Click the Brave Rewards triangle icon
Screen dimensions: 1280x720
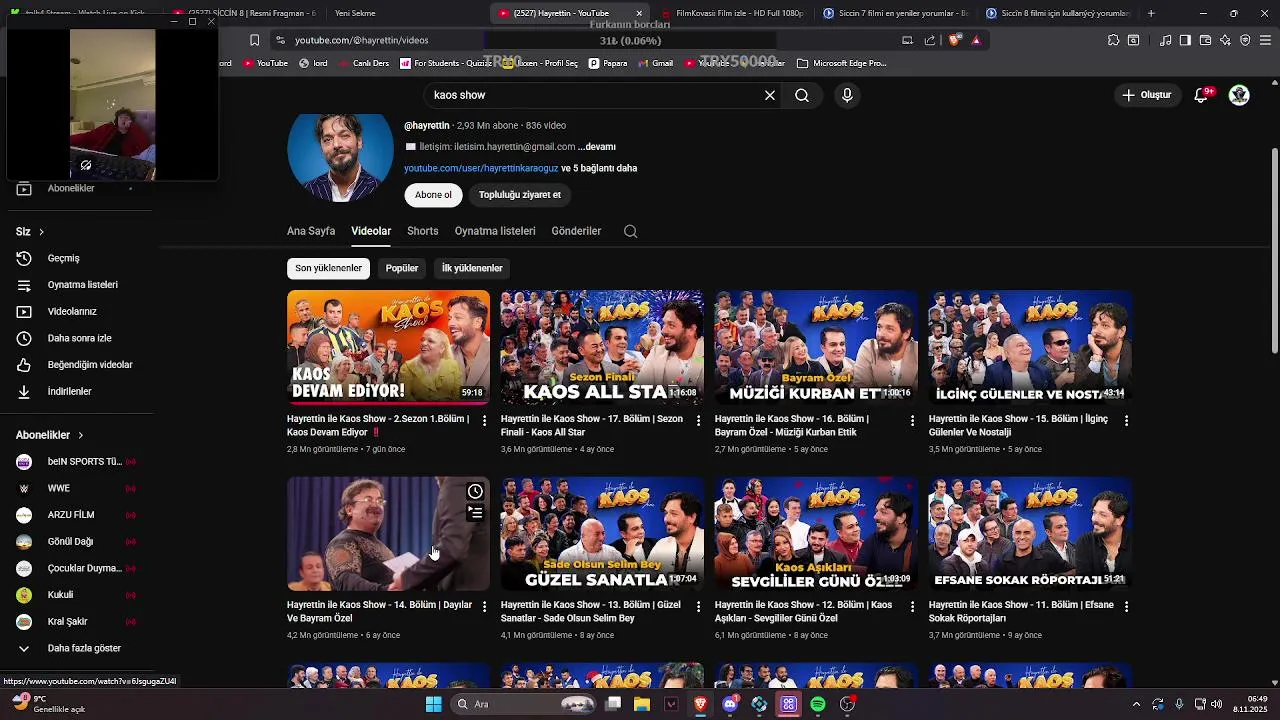click(976, 40)
